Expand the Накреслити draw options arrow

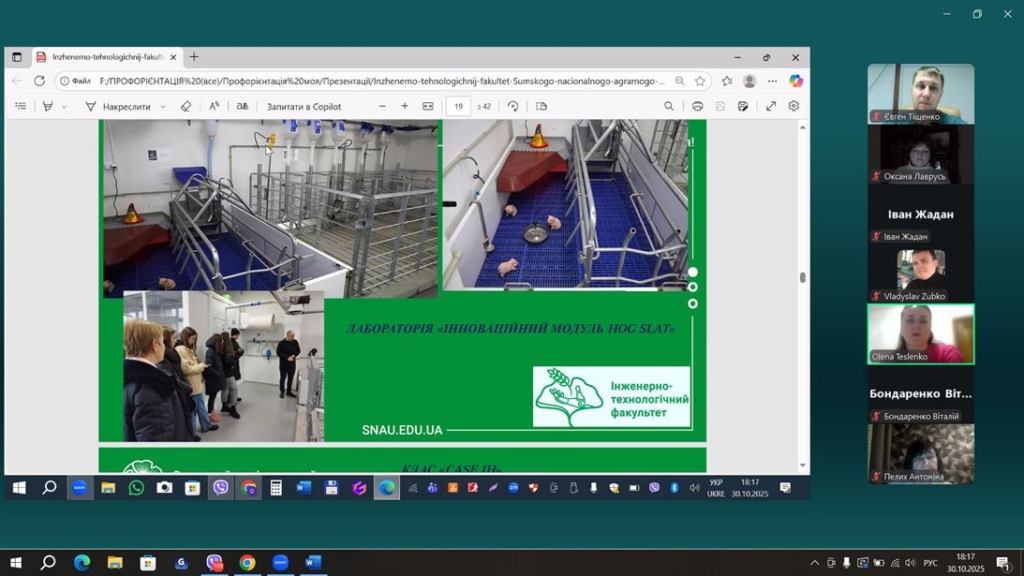pyautogui.click(x=164, y=106)
